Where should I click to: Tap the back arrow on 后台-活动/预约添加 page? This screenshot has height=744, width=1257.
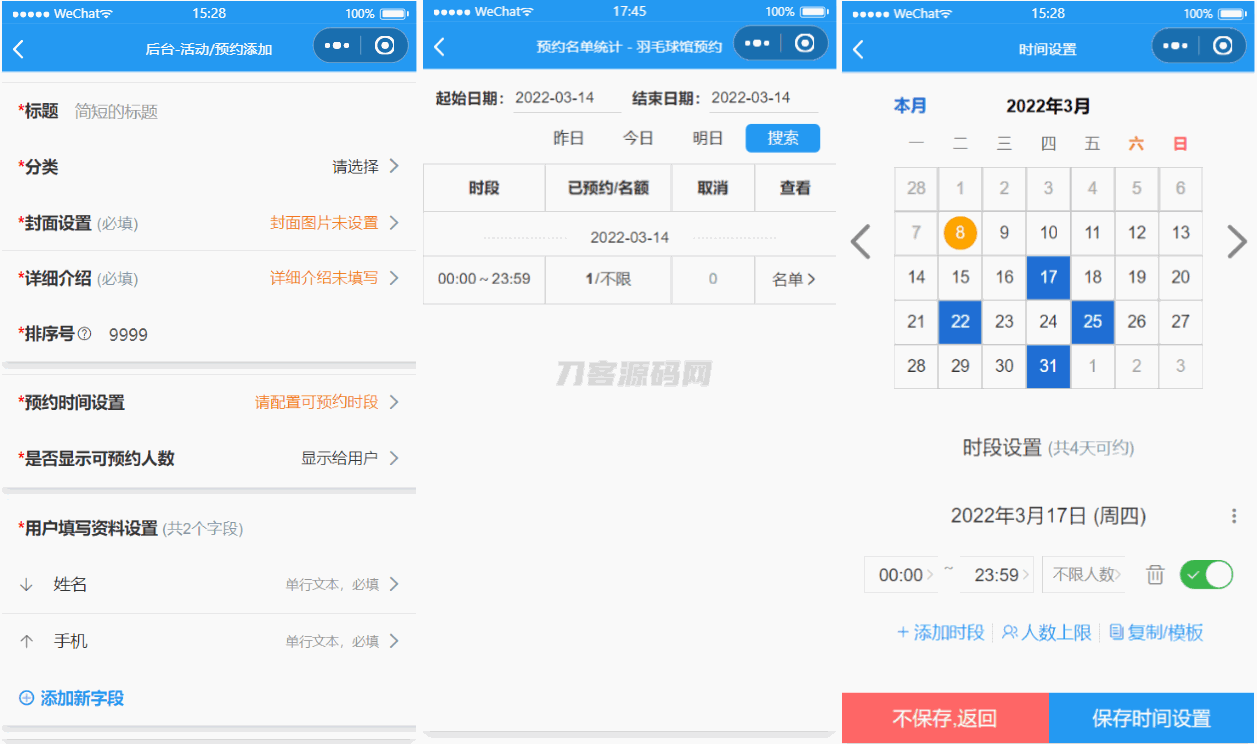[19, 49]
